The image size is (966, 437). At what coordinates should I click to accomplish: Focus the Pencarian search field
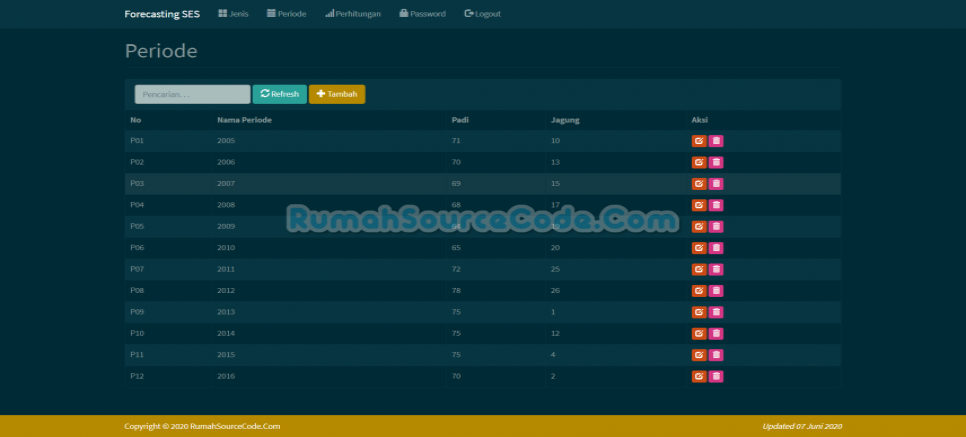pos(193,94)
